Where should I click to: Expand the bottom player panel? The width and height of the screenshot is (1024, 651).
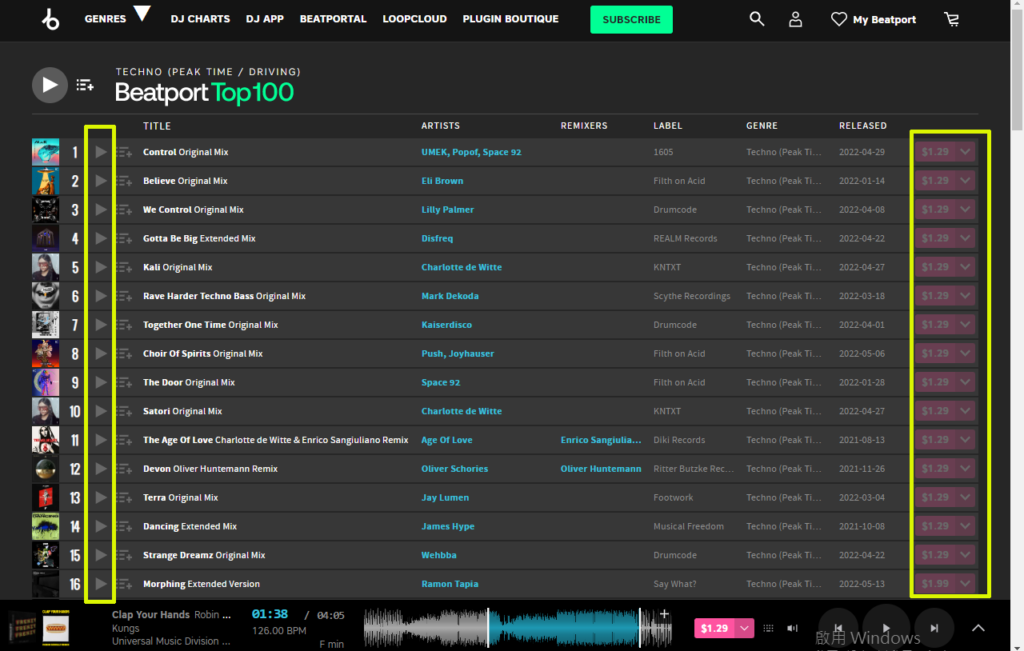(x=978, y=628)
